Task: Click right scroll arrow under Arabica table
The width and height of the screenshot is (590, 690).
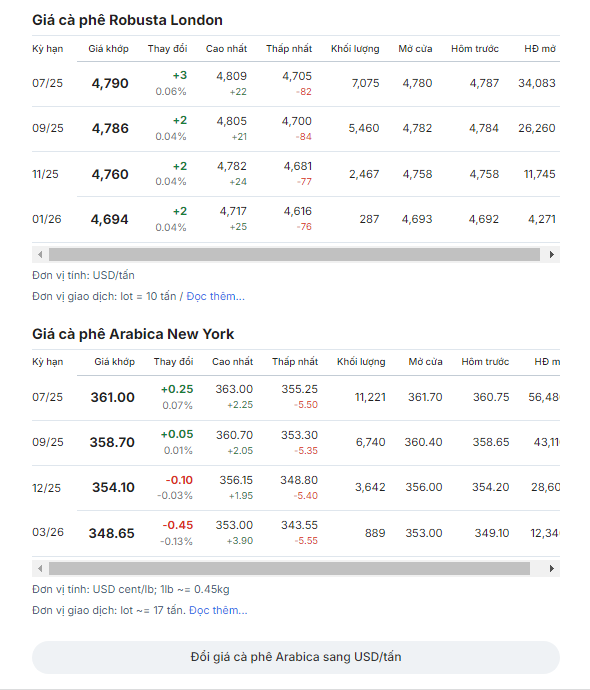Action: coord(551,569)
